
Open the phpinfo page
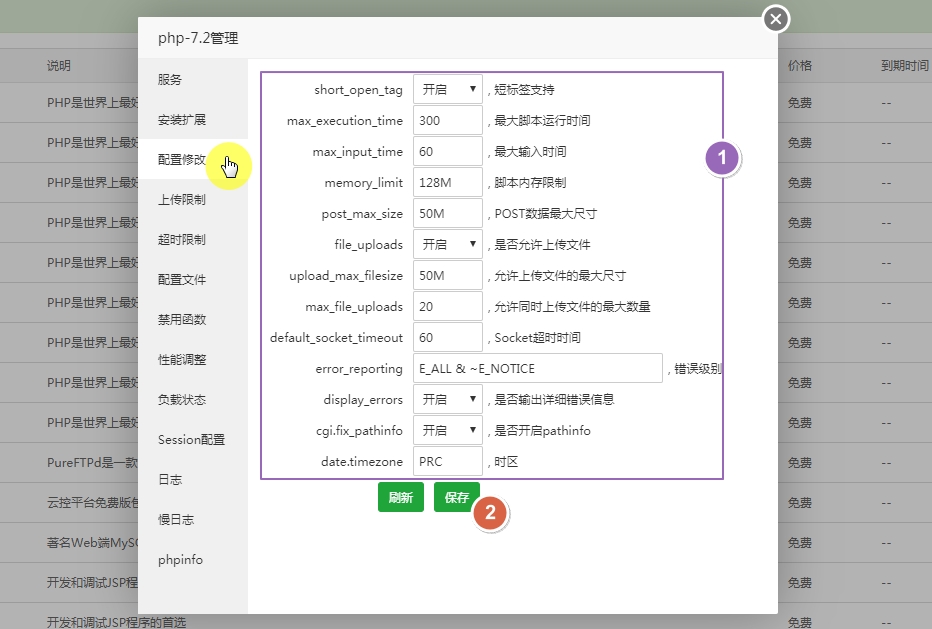click(x=179, y=559)
